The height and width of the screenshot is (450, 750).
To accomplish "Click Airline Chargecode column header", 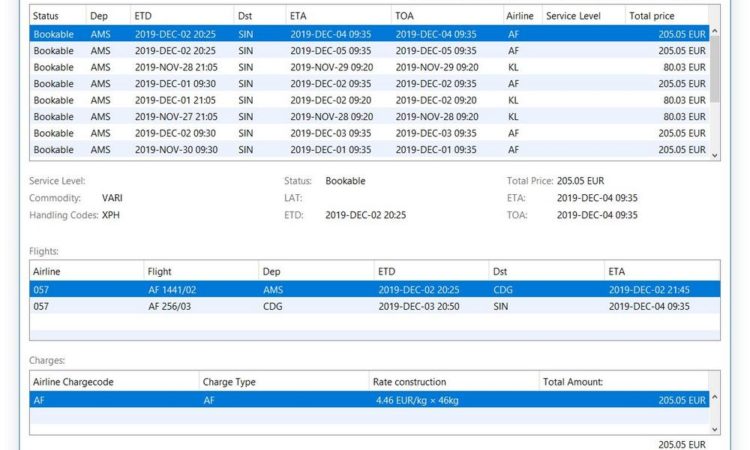I will (114, 382).
